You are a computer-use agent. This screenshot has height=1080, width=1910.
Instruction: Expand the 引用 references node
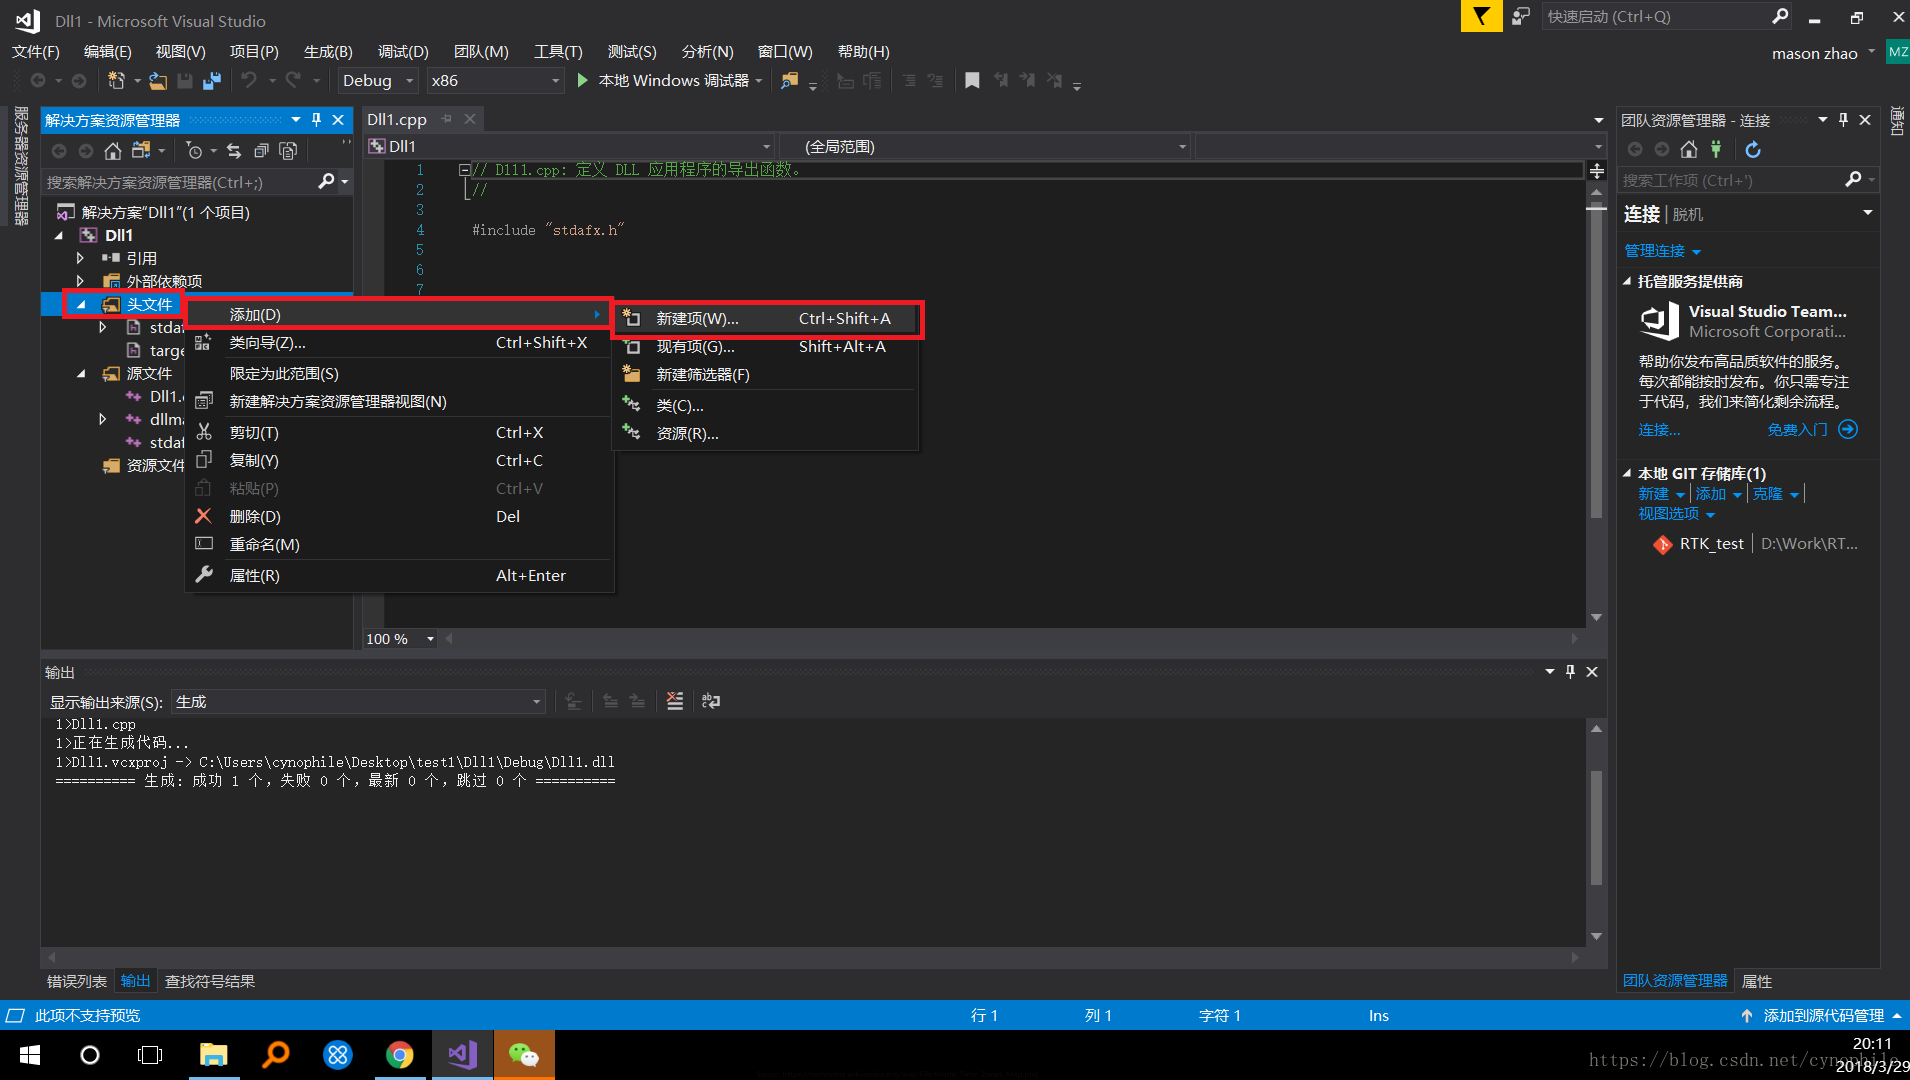click(x=81, y=258)
